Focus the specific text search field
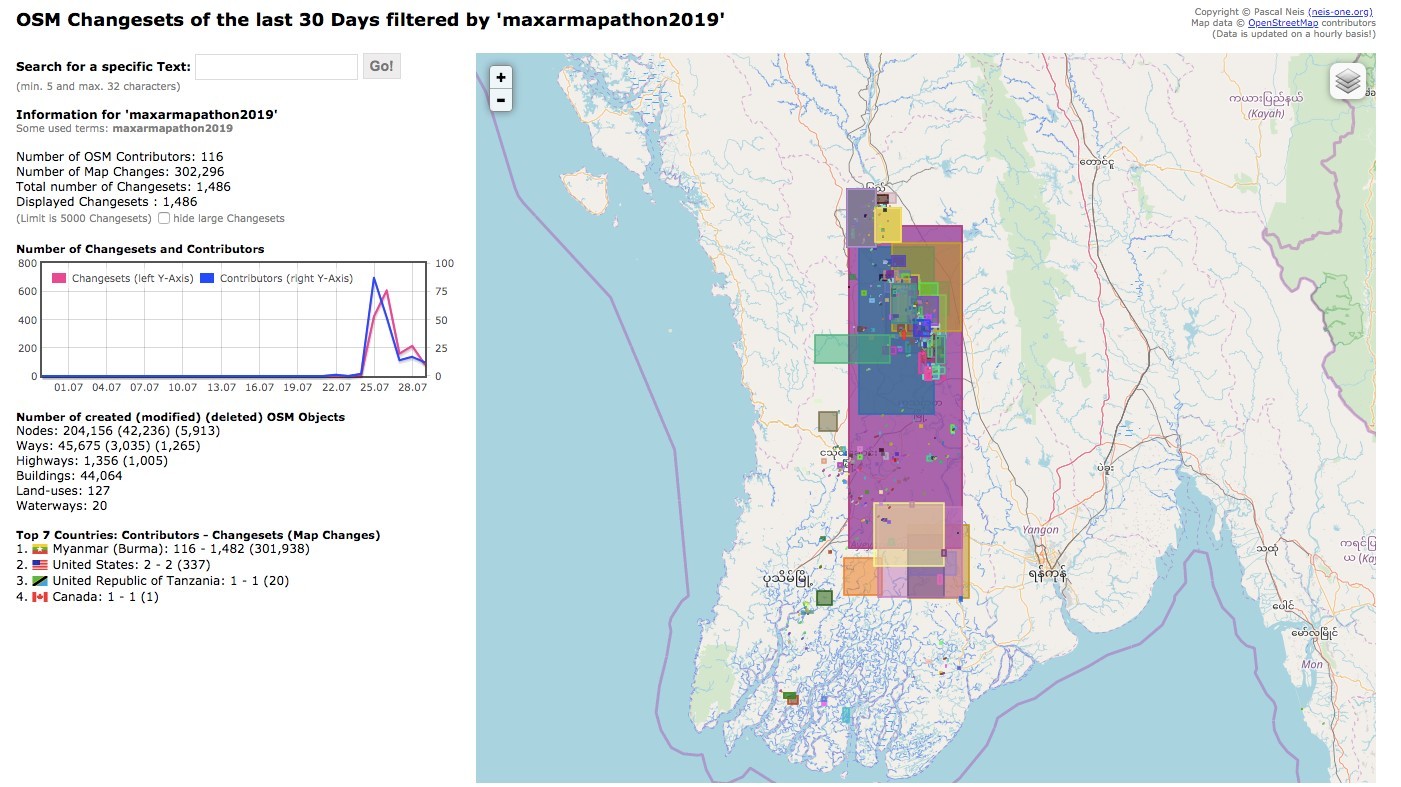This screenshot has height=787, width=1401. [276, 67]
